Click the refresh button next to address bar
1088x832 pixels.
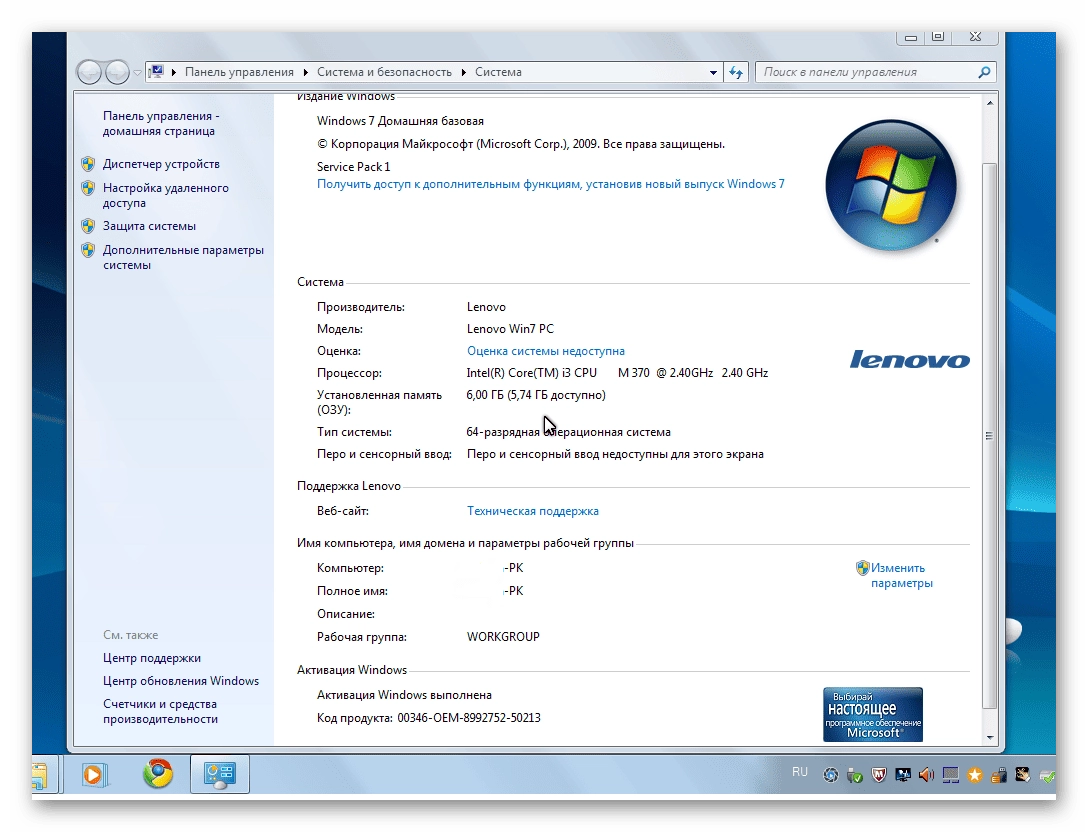point(736,72)
